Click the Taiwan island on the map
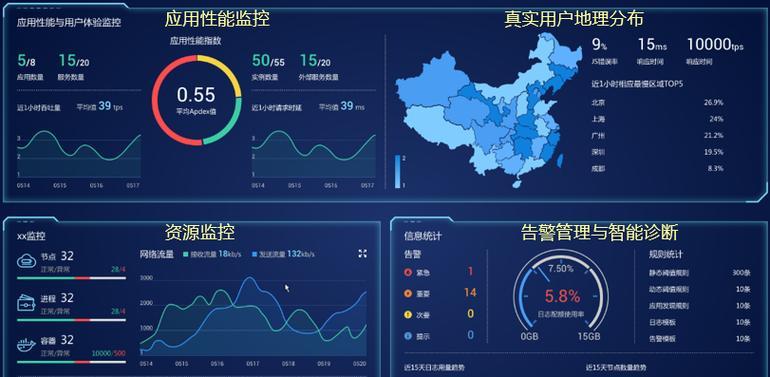 pyautogui.click(x=560, y=160)
